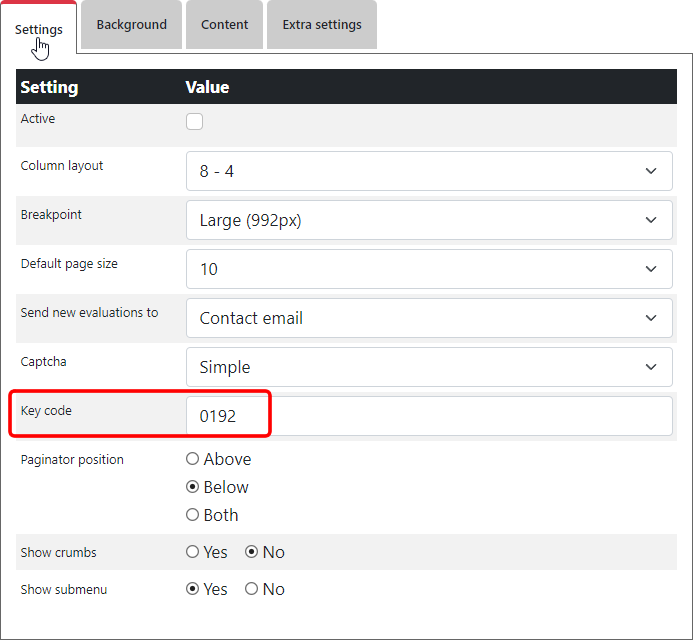Viewport: 693px width, 640px height.
Task: Open the Content tab
Action: pyautogui.click(x=224, y=25)
